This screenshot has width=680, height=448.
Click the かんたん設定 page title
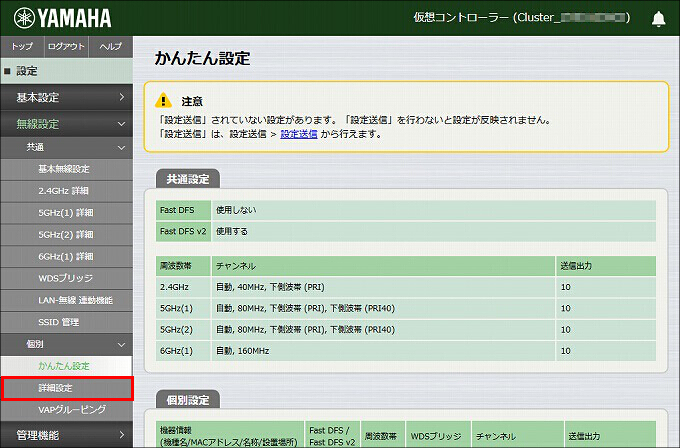point(202,59)
